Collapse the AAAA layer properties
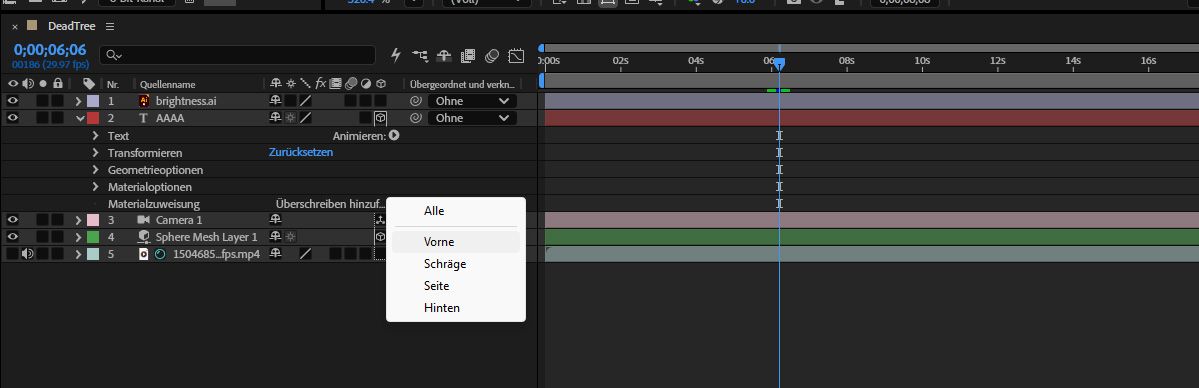The height and width of the screenshot is (388, 1199). tap(80, 118)
